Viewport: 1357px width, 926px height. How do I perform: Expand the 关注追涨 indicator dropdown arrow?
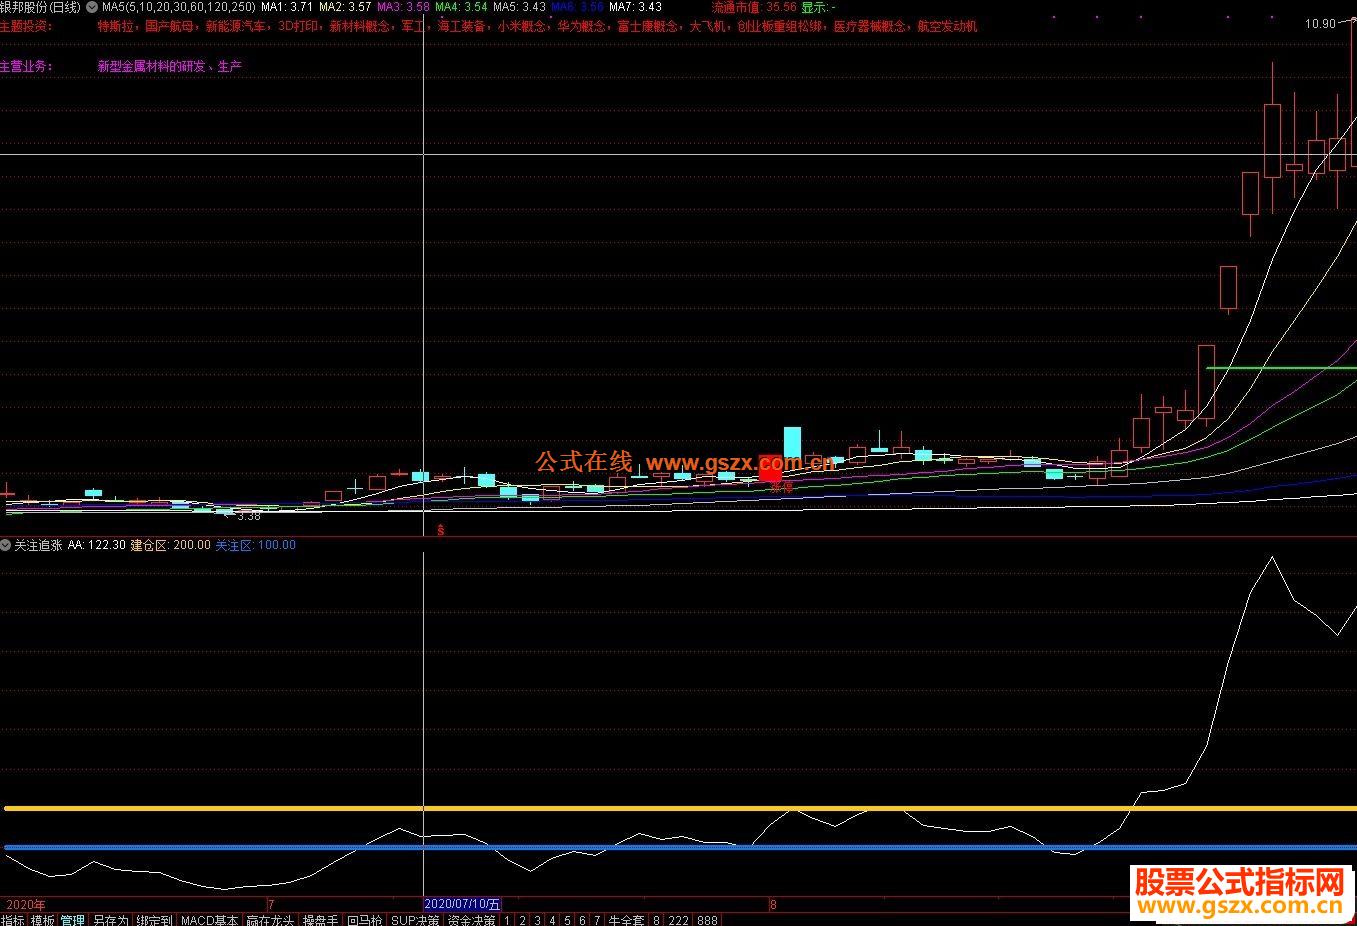pyautogui.click(x=6, y=545)
